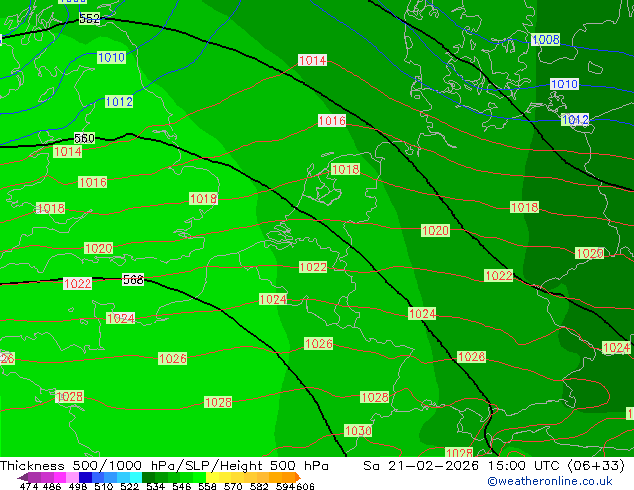Click the legend value 570
Screen dimensions: 634x490
[x=233, y=486]
